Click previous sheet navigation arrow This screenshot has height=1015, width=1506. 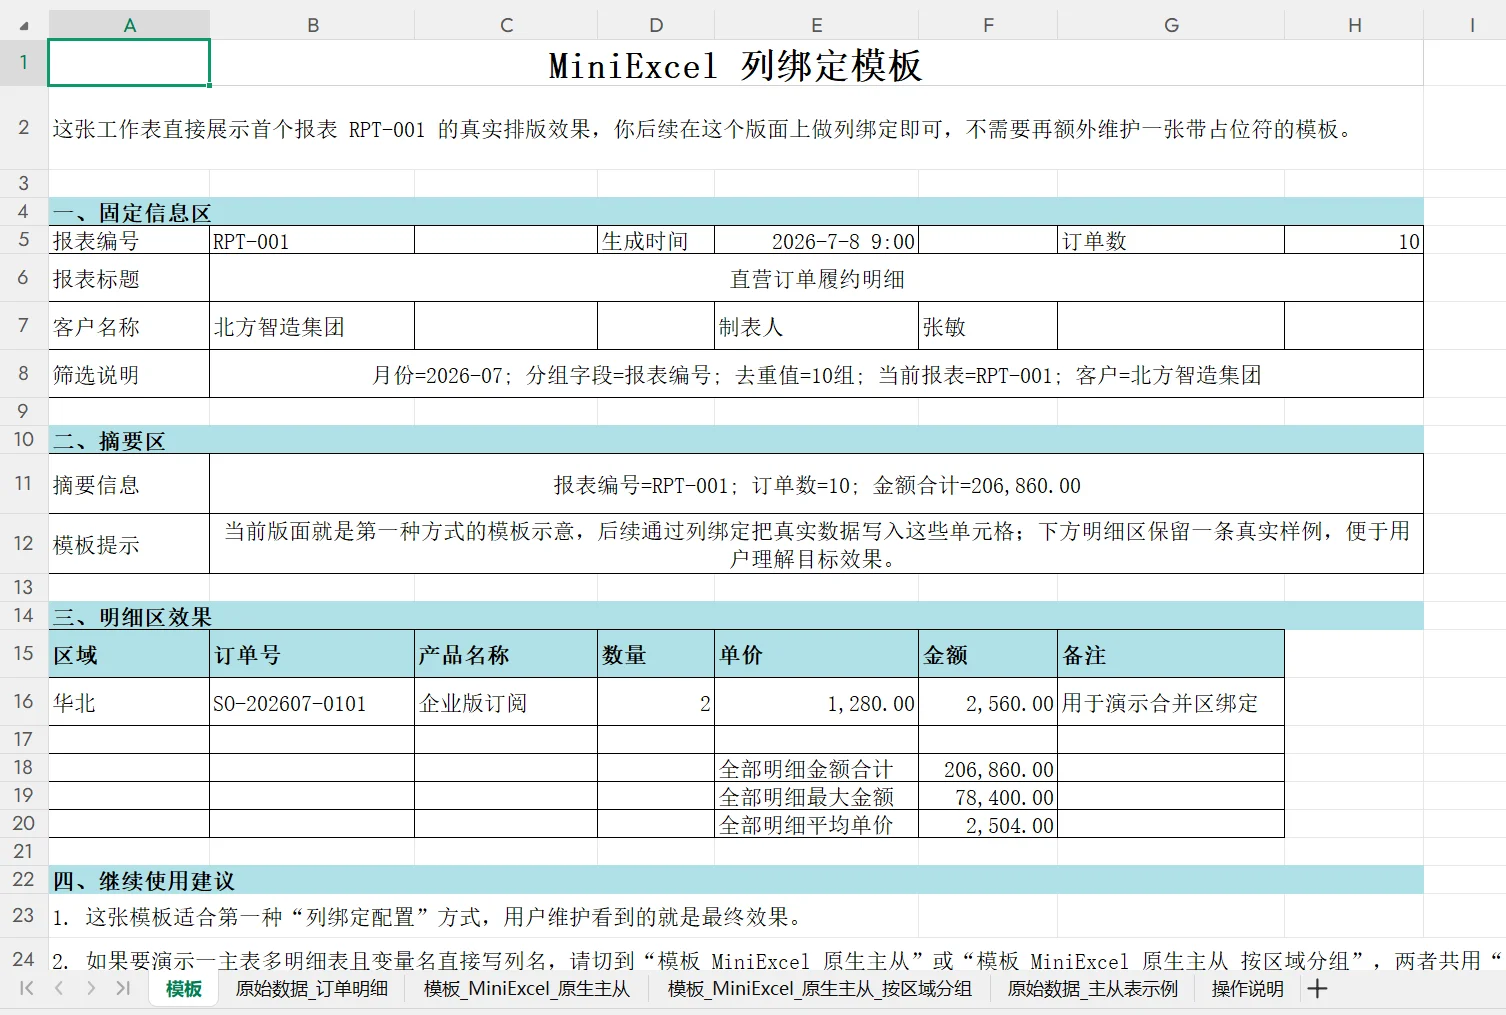pos(59,988)
